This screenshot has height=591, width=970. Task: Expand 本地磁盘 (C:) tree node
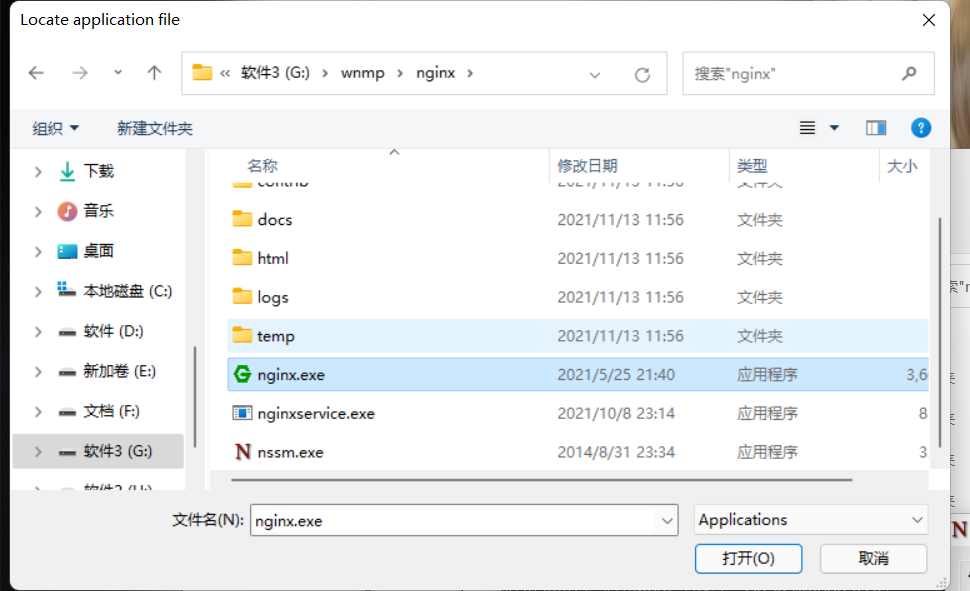click(x=38, y=291)
